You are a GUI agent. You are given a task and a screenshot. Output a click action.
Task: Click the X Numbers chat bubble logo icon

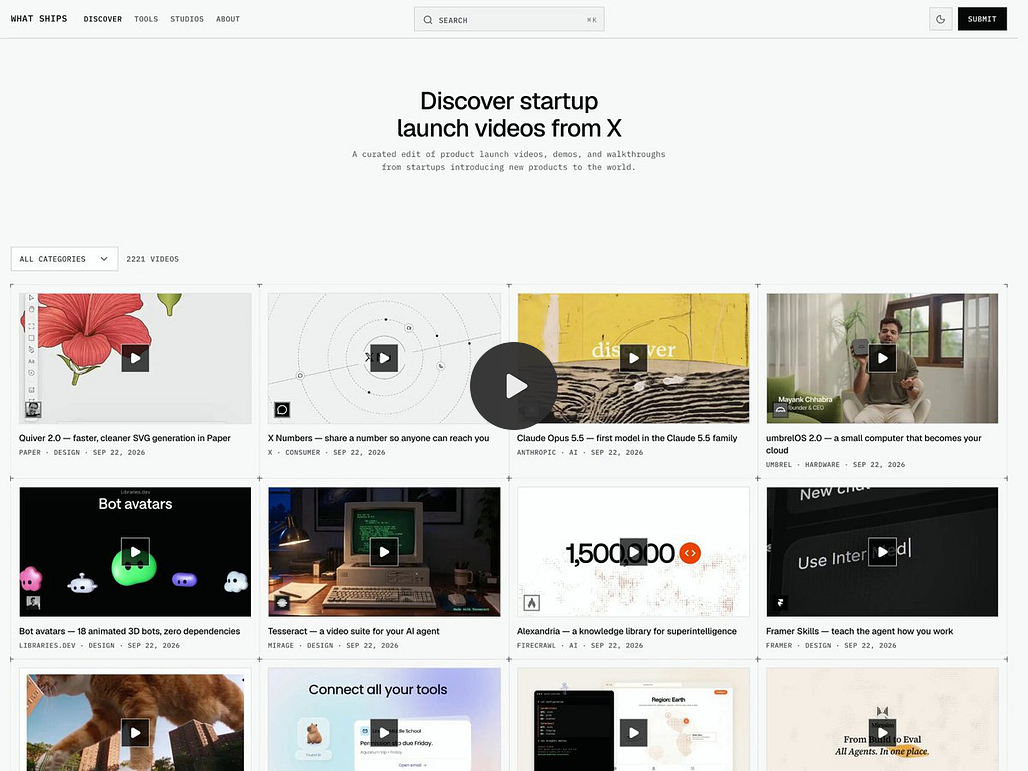(282, 410)
